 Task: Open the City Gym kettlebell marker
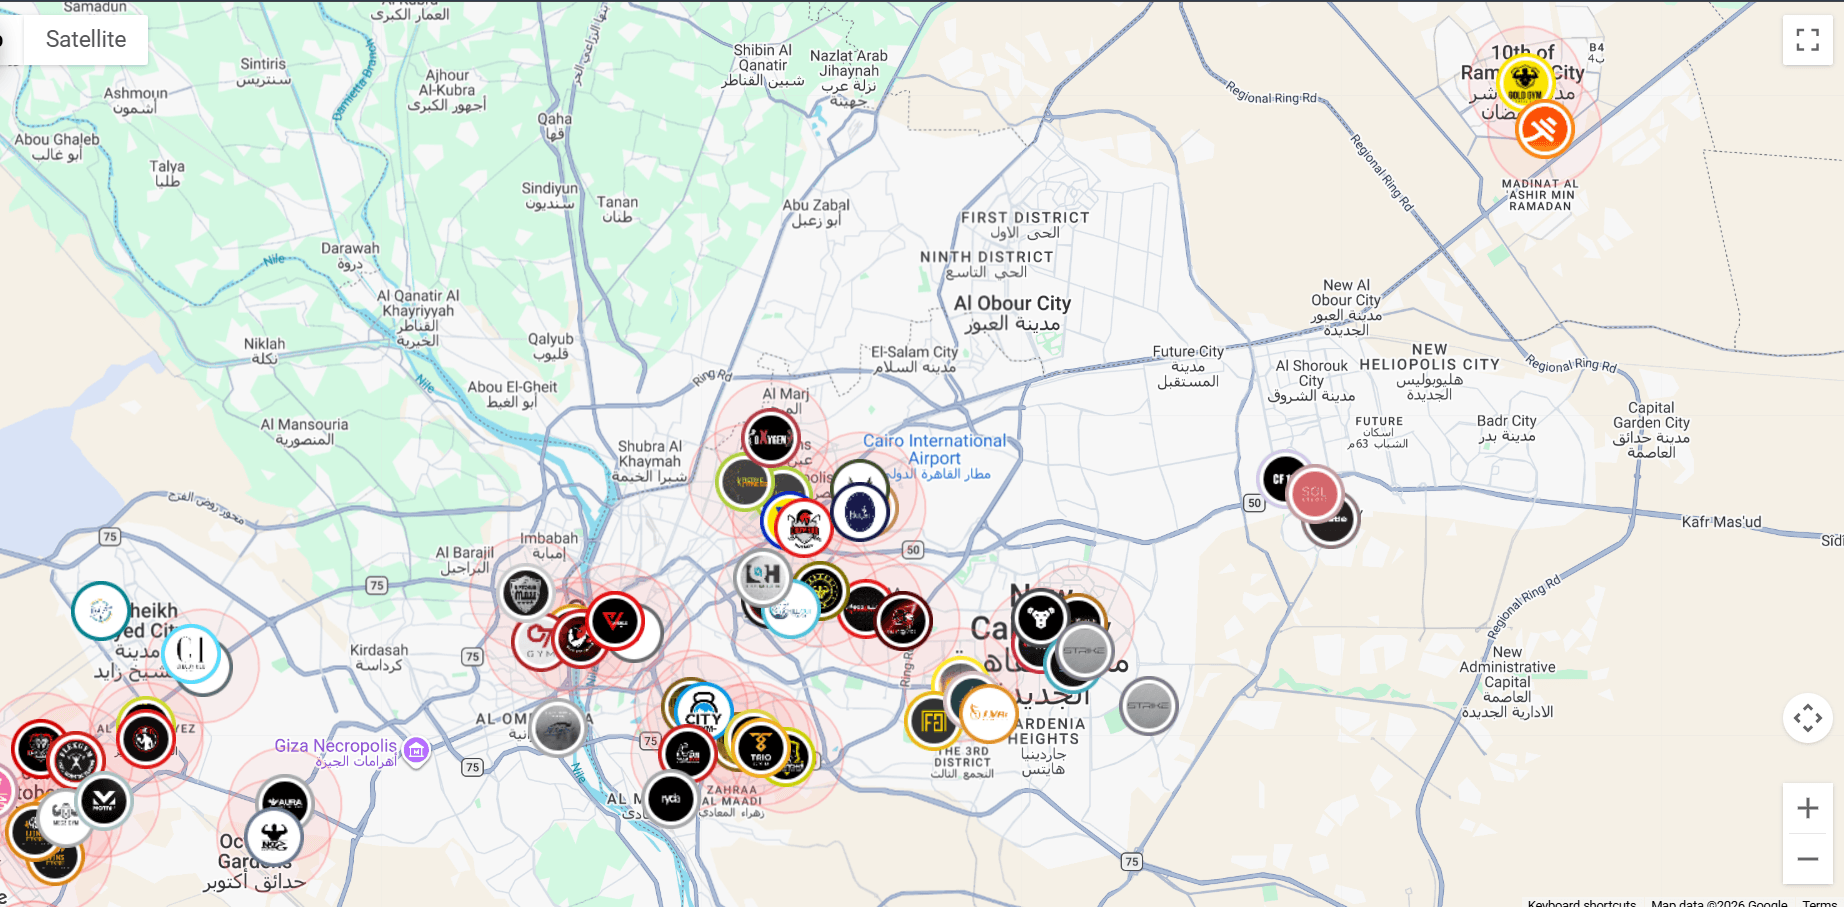tap(703, 712)
